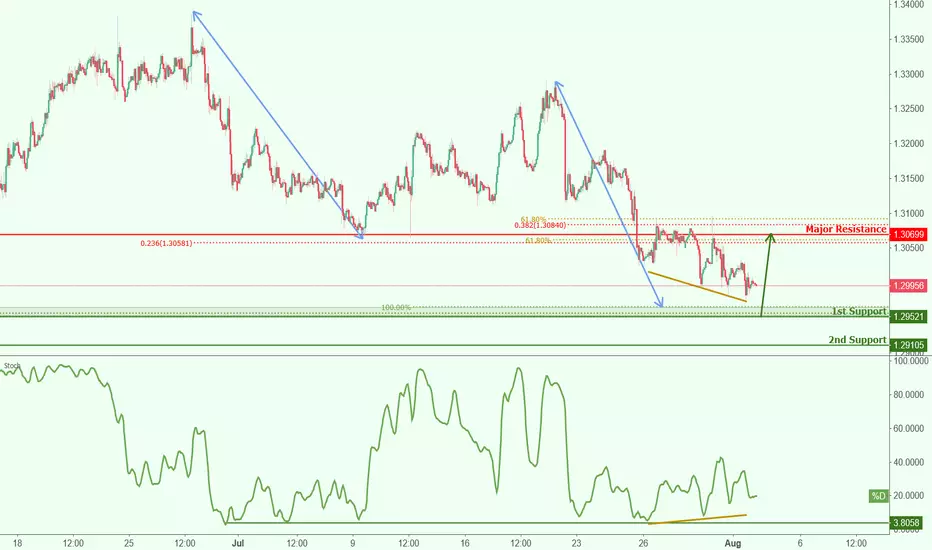932x550 pixels.
Task: Click date 6 on the time axis
Action: point(800,543)
